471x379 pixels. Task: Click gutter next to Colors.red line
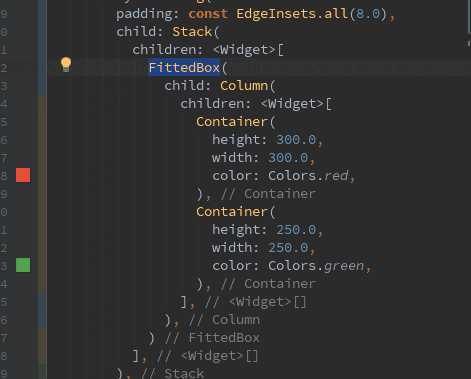click(4, 176)
